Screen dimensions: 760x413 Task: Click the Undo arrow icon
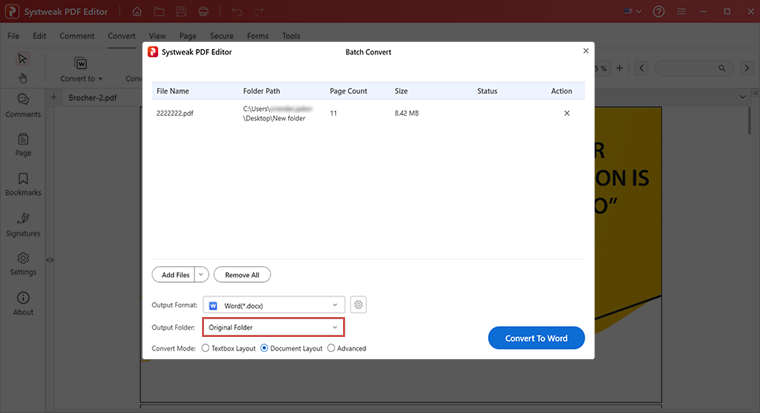pos(237,11)
